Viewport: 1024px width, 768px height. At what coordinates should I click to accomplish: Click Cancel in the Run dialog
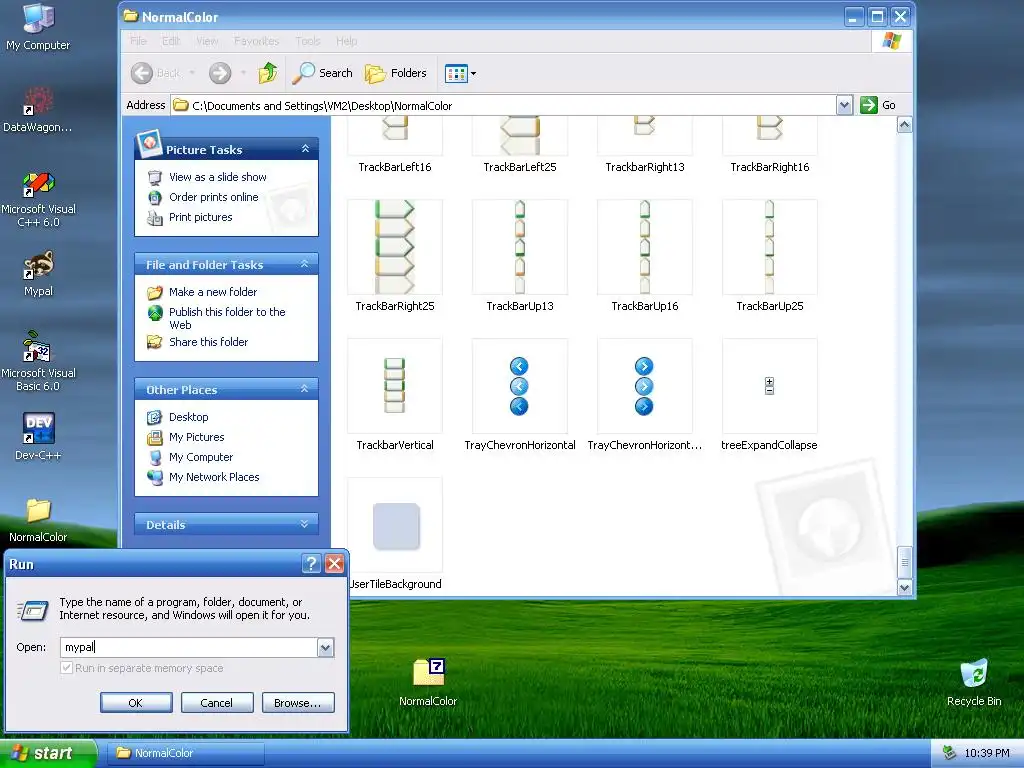click(x=217, y=703)
